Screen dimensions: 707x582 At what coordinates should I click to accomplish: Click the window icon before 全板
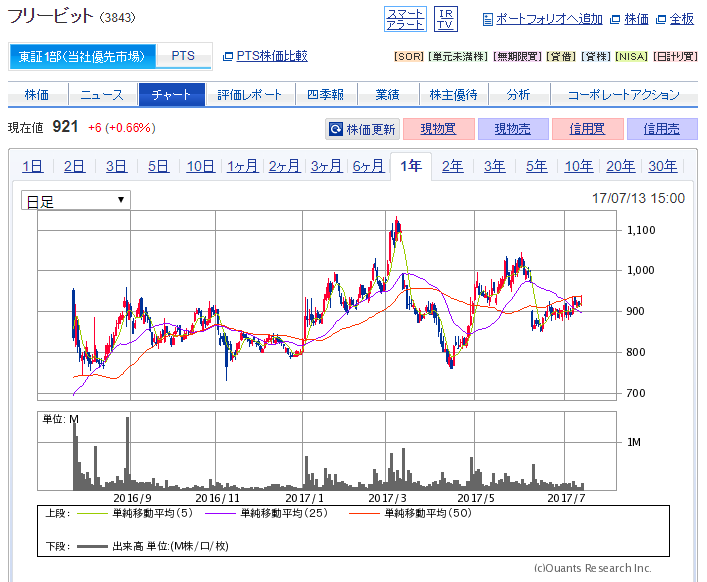coord(661,19)
